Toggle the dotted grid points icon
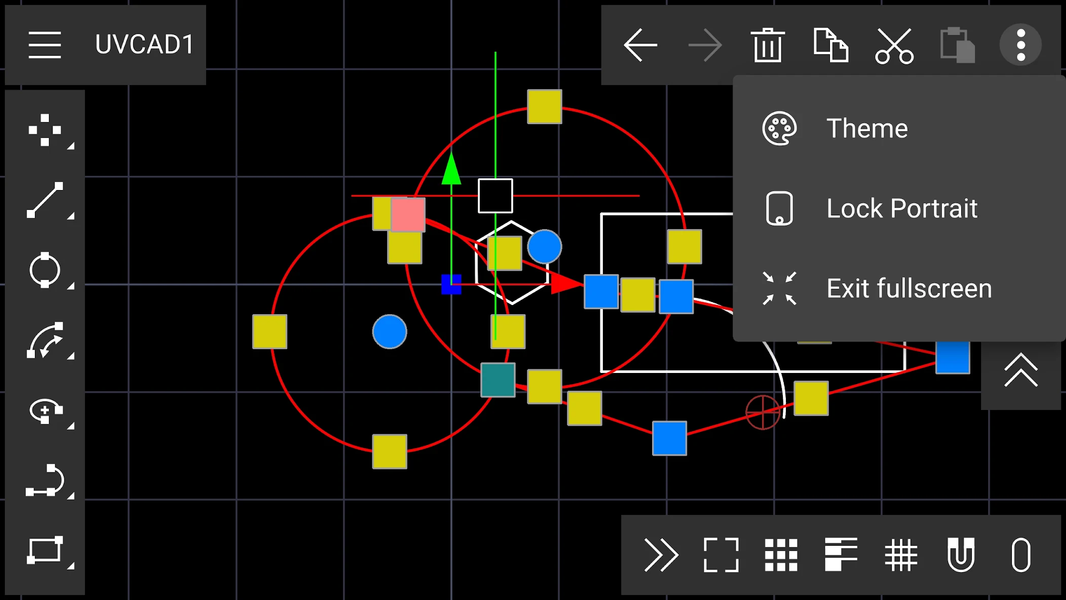The width and height of the screenshot is (1066, 600). point(781,555)
